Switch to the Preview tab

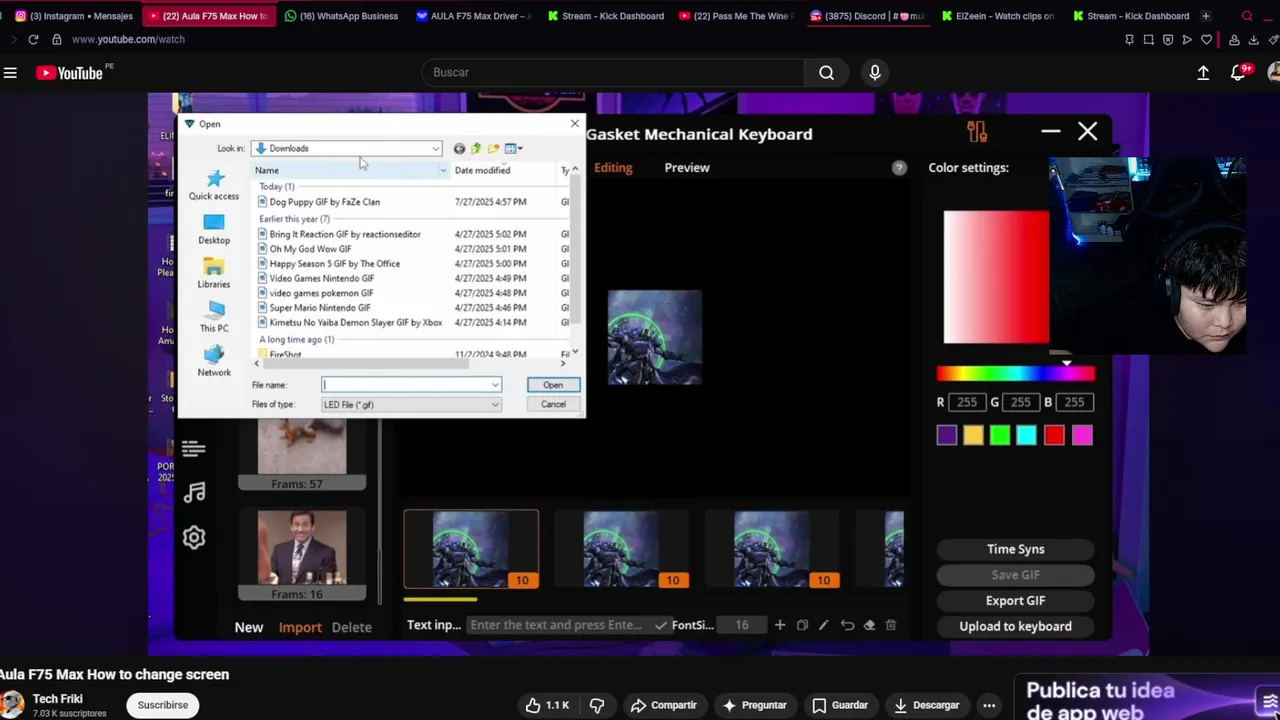click(x=687, y=168)
